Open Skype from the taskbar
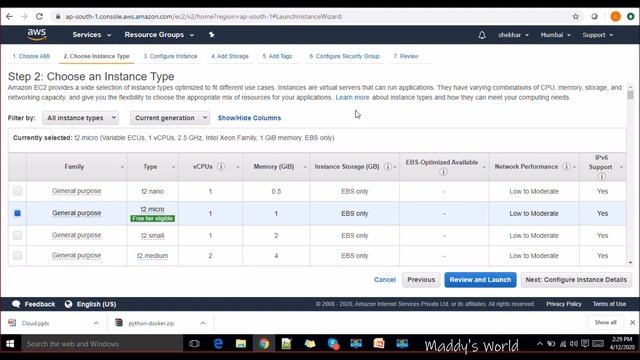Viewport: 640px width, 360px height. tap(333, 344)
